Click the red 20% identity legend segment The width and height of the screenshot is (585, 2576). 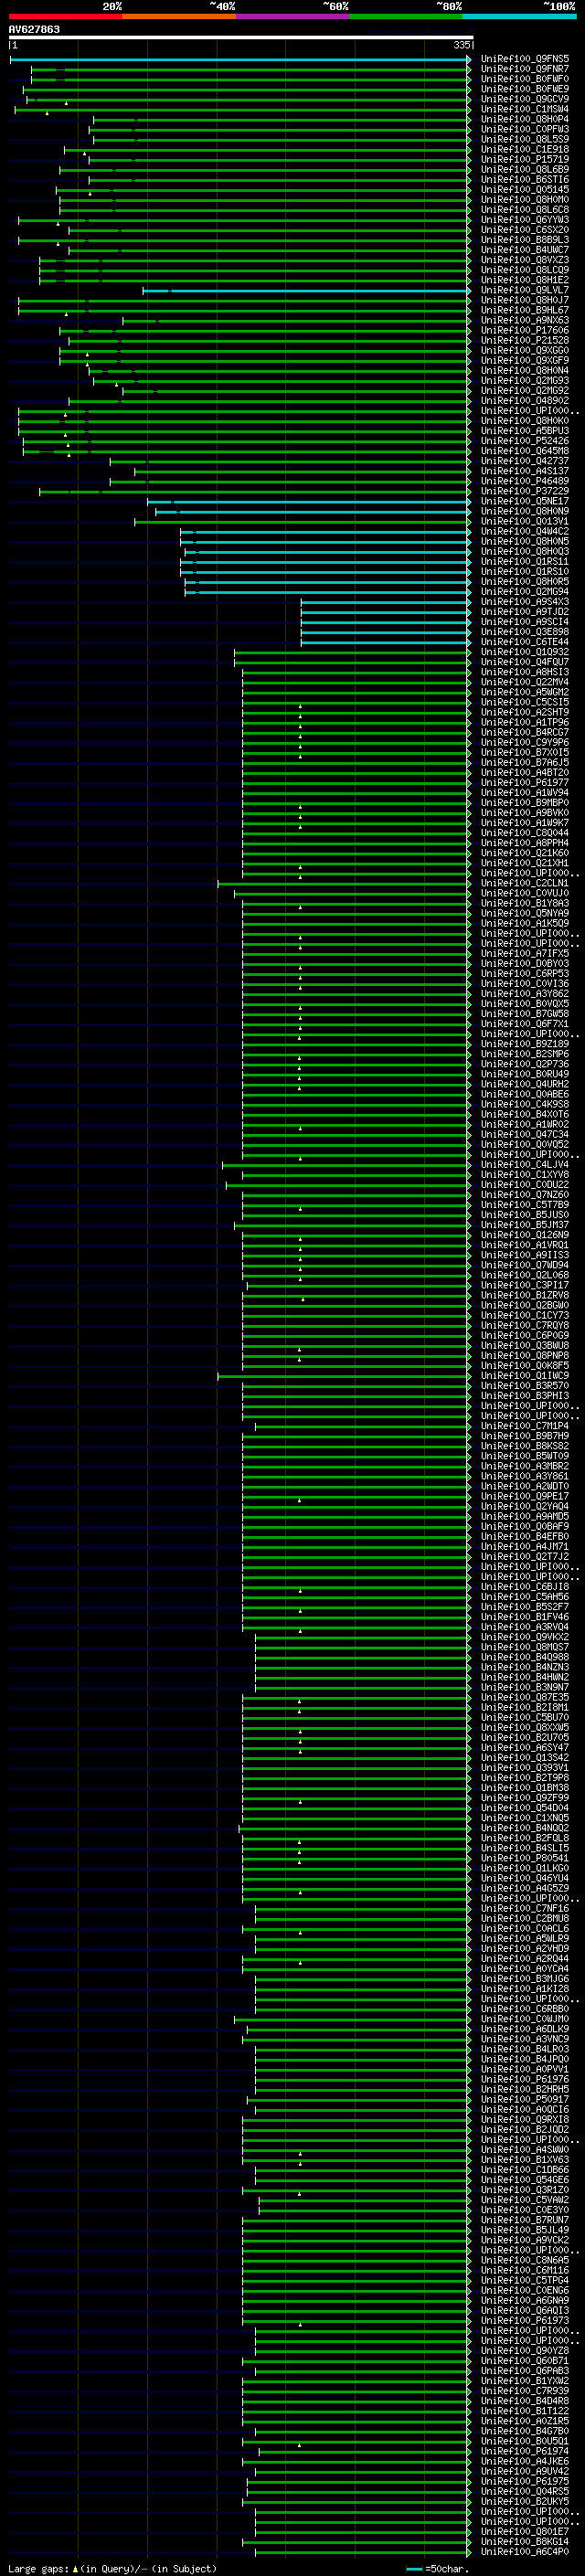pyautogui.click(x=65, y=16)
